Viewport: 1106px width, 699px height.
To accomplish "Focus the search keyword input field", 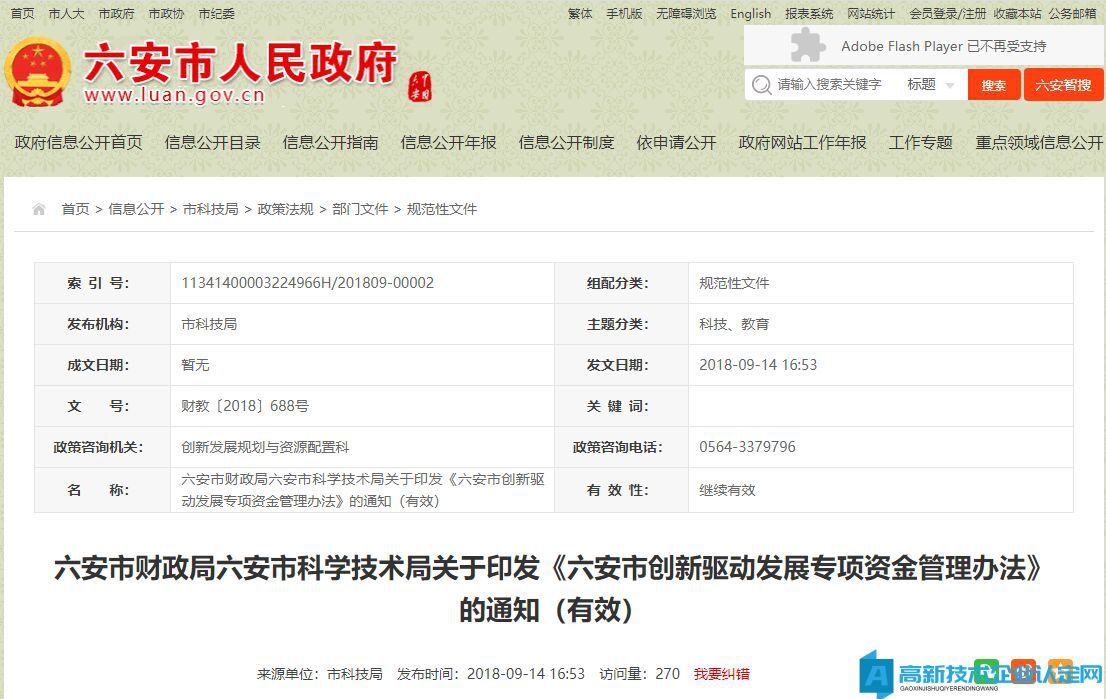I will 835,85.
